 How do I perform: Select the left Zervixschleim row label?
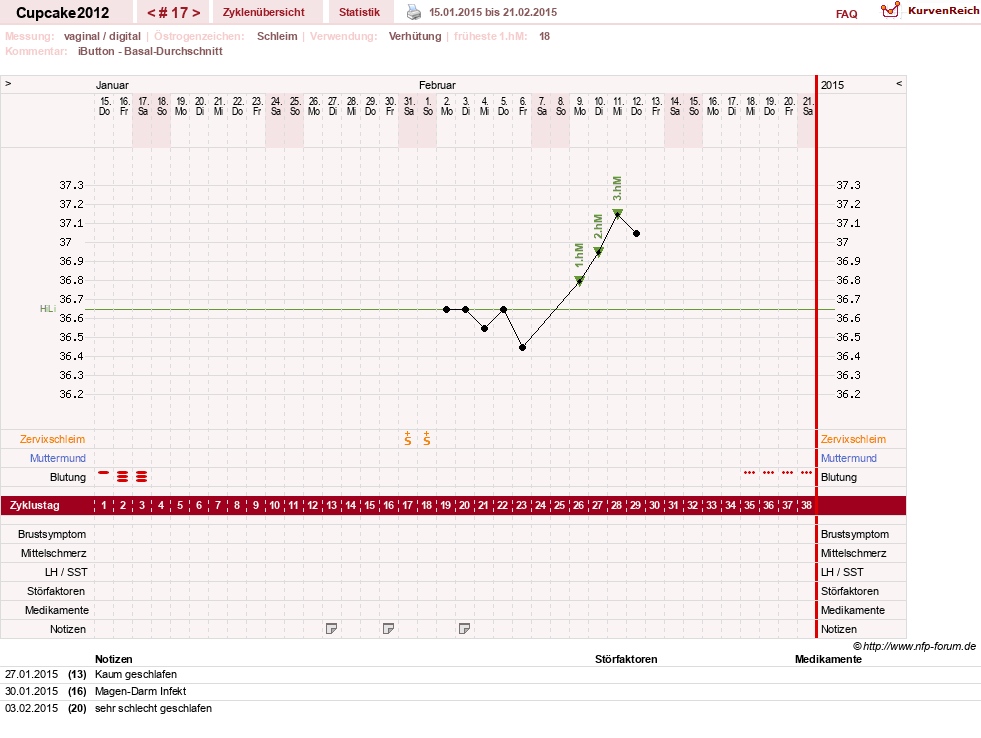coord(53,439)
